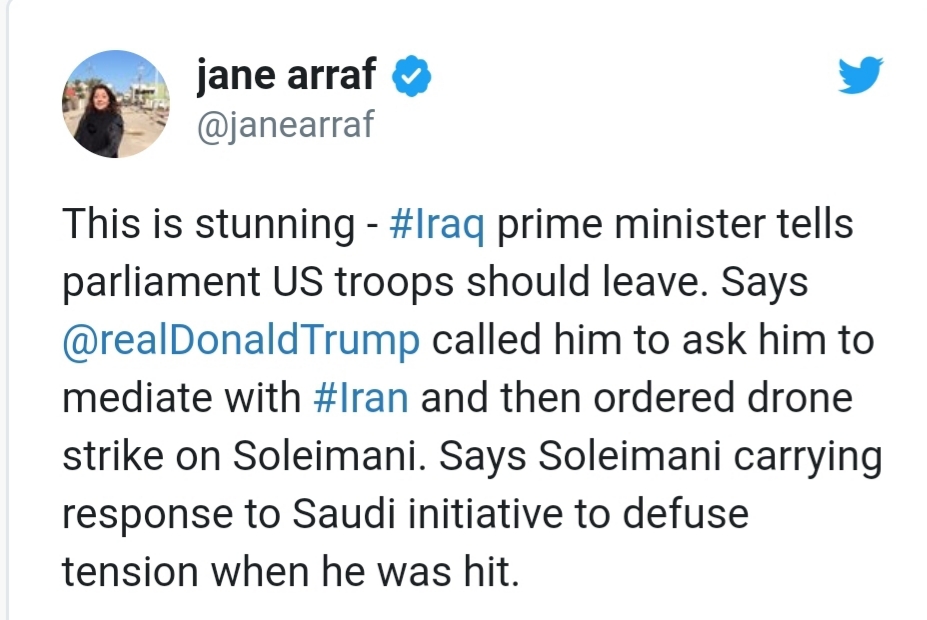
Task: Select the phrase "This is stunning"
Action: pyautogui.click(x=209, y=225)
